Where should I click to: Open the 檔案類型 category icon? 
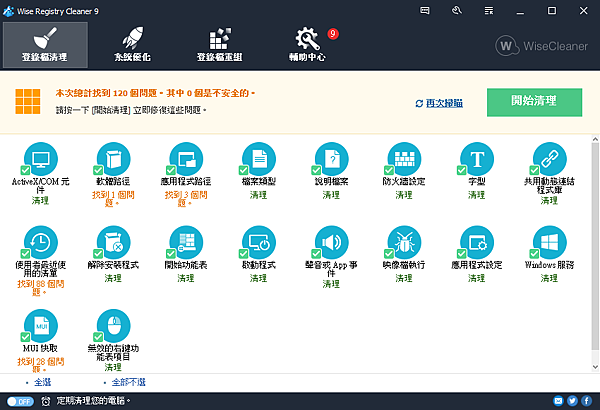click(259, 159)
